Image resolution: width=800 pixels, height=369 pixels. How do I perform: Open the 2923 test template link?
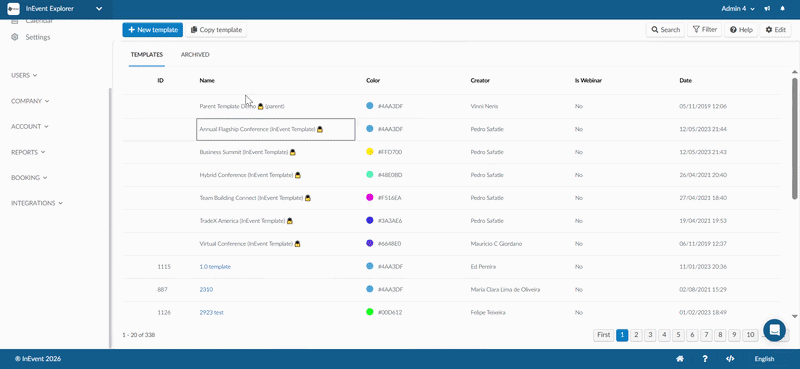[x=211, y=312]
